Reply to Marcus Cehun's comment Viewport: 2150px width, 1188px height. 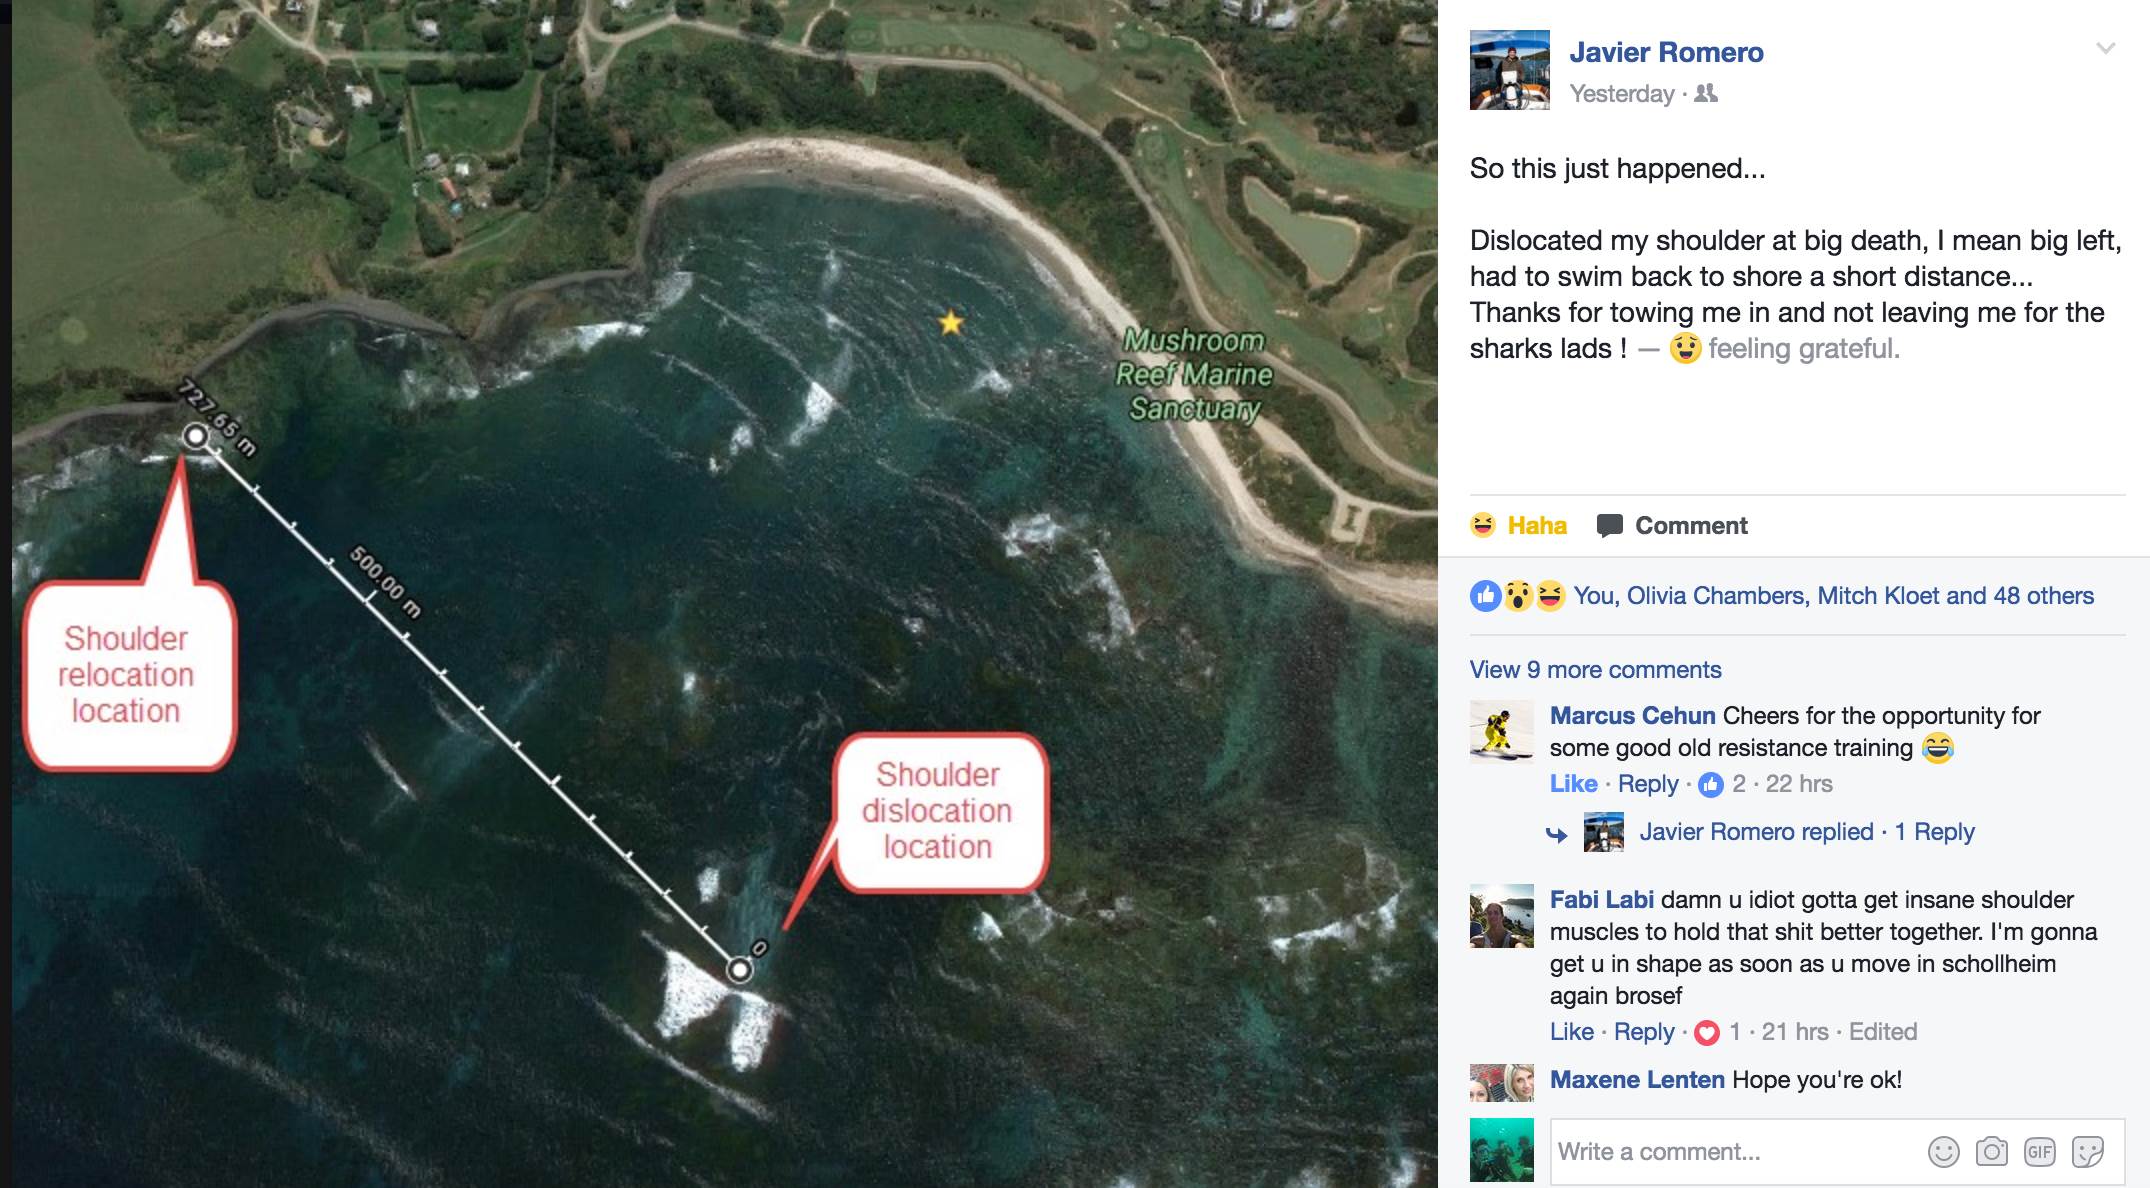point(1648,784)
